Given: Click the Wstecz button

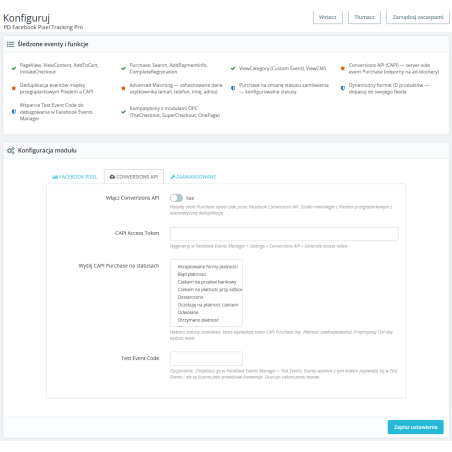Looking at the screenshot, I should 328,17.
